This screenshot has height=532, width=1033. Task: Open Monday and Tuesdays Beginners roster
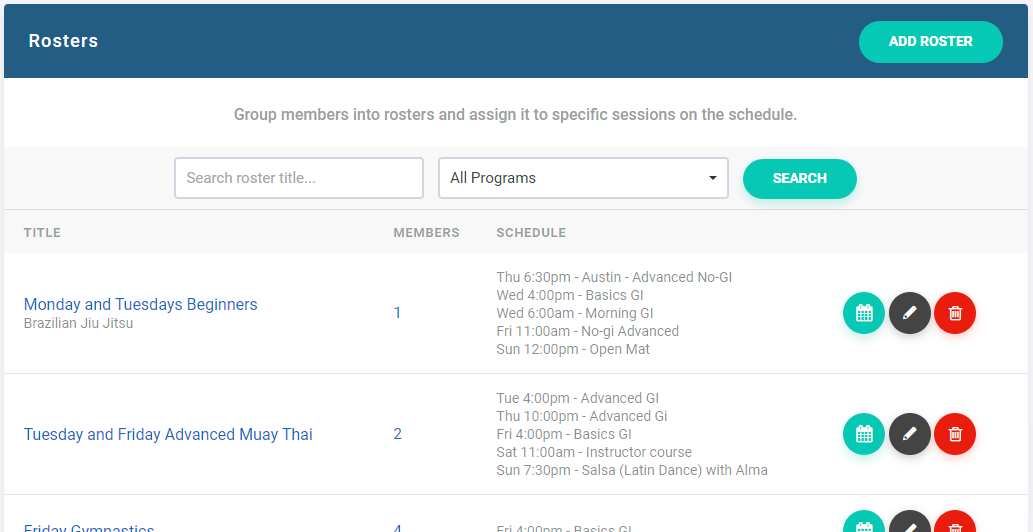(140, 304)
